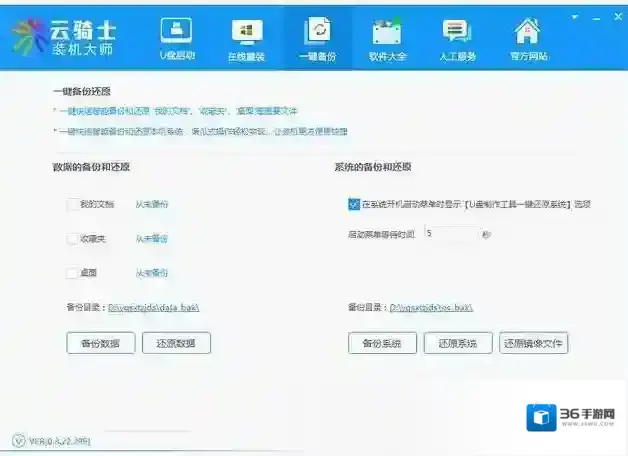This screenshot has width=628, height=456.
Task: Open the 软件大全 box icon
Action: click(387, 31)
